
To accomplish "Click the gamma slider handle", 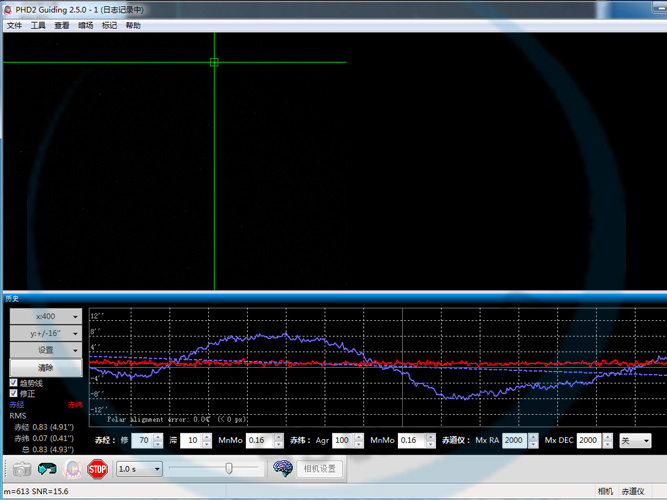I will [229, 468].
